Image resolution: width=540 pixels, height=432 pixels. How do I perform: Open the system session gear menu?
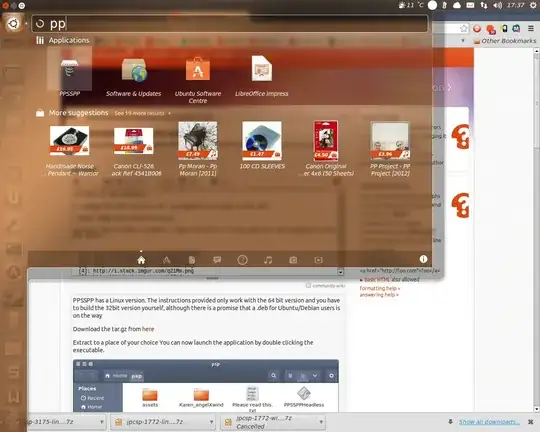532,5
